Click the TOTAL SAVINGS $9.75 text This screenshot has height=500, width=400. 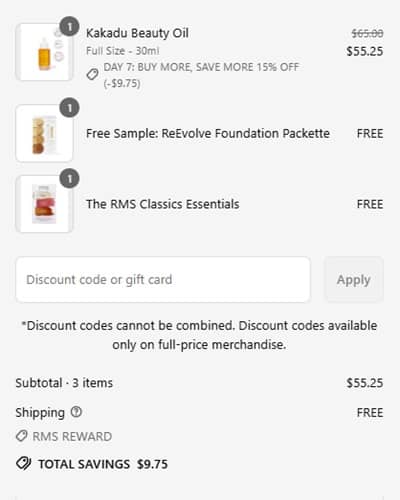(103, 464)
